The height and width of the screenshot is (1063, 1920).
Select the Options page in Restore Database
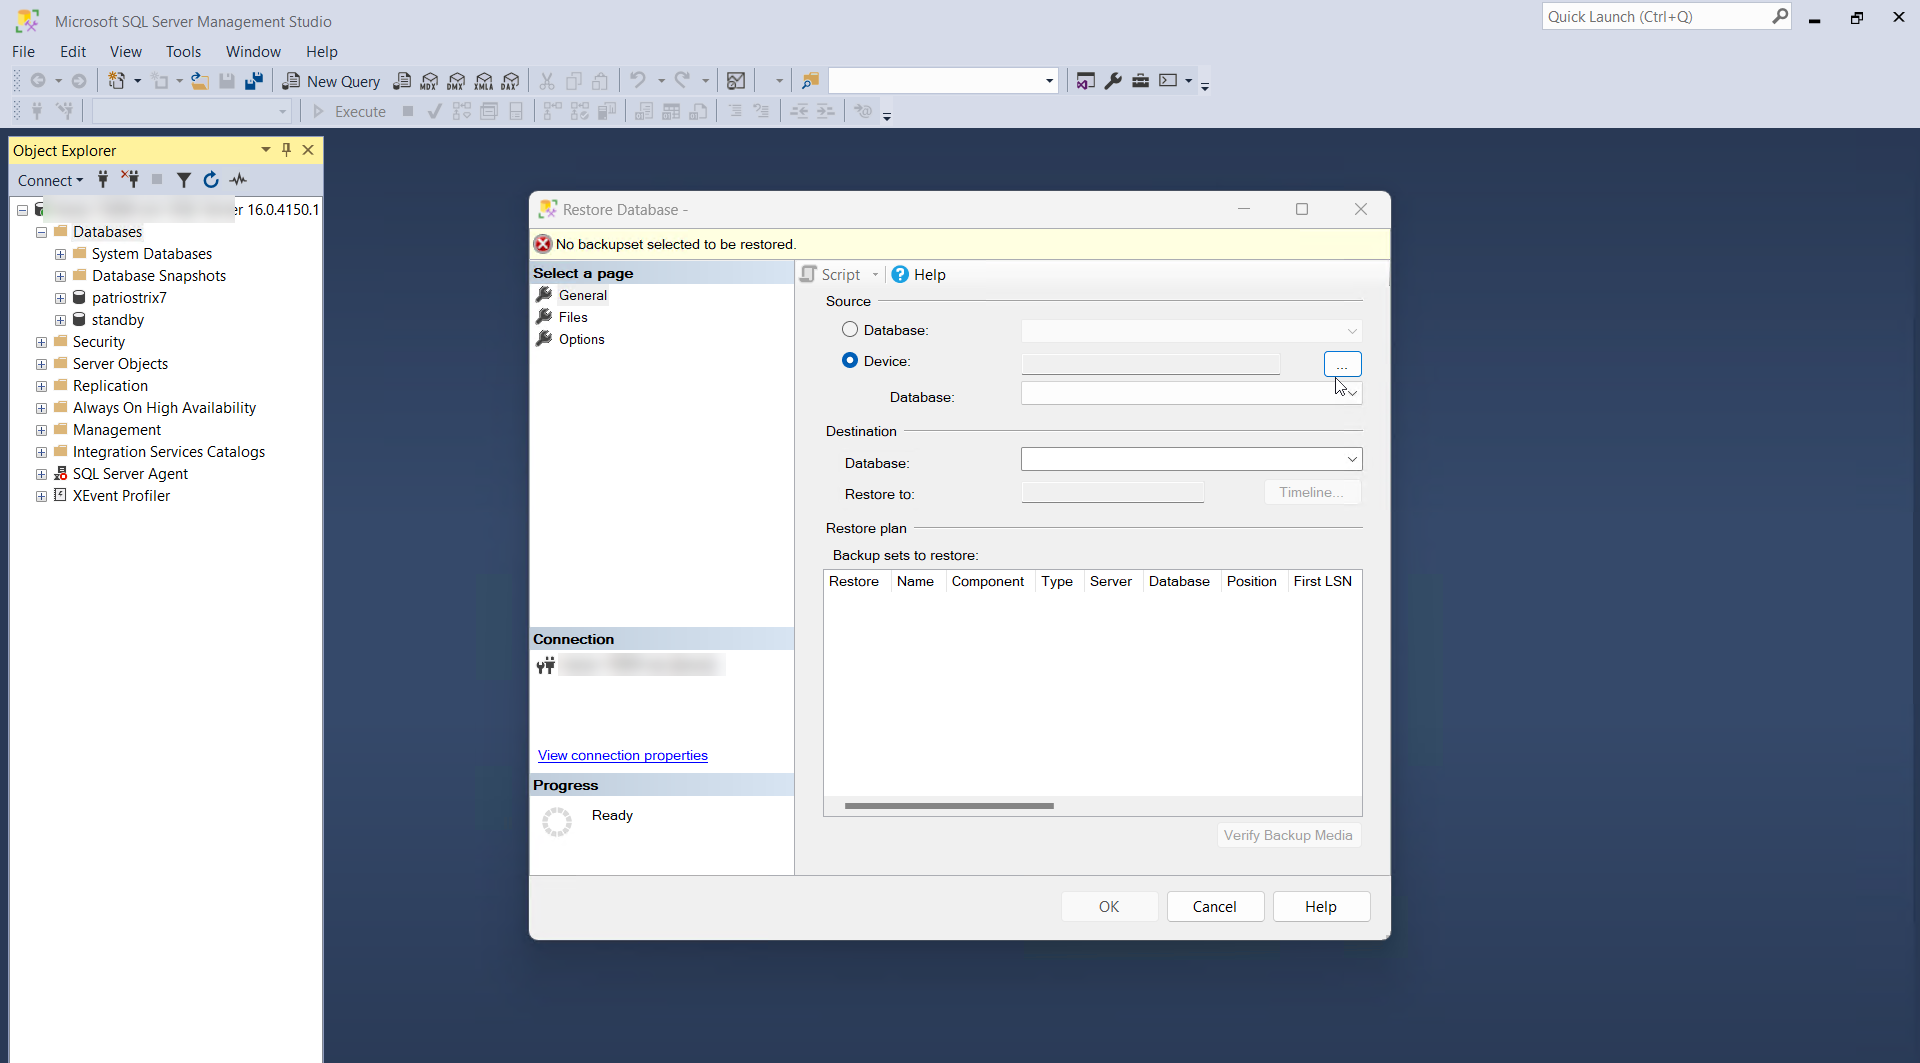point(581,339)
